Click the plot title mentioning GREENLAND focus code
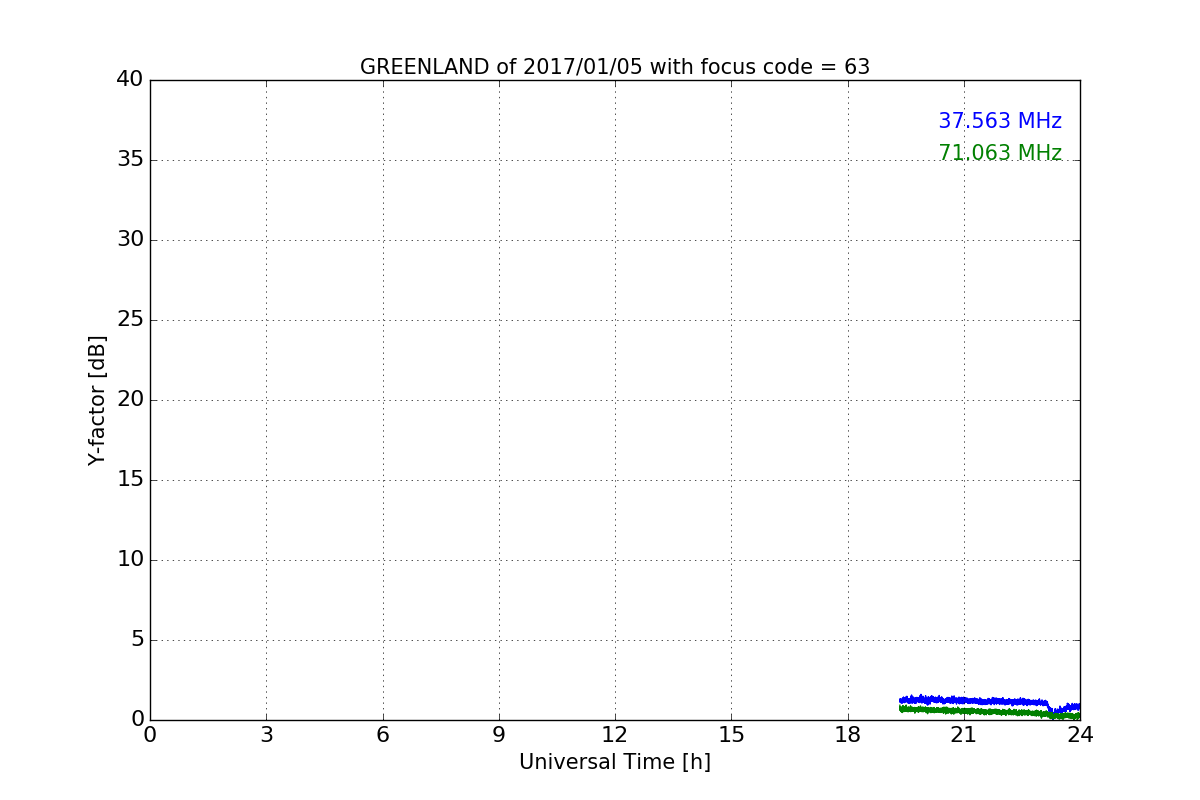 pyautogui.click(x=615, y=67)
